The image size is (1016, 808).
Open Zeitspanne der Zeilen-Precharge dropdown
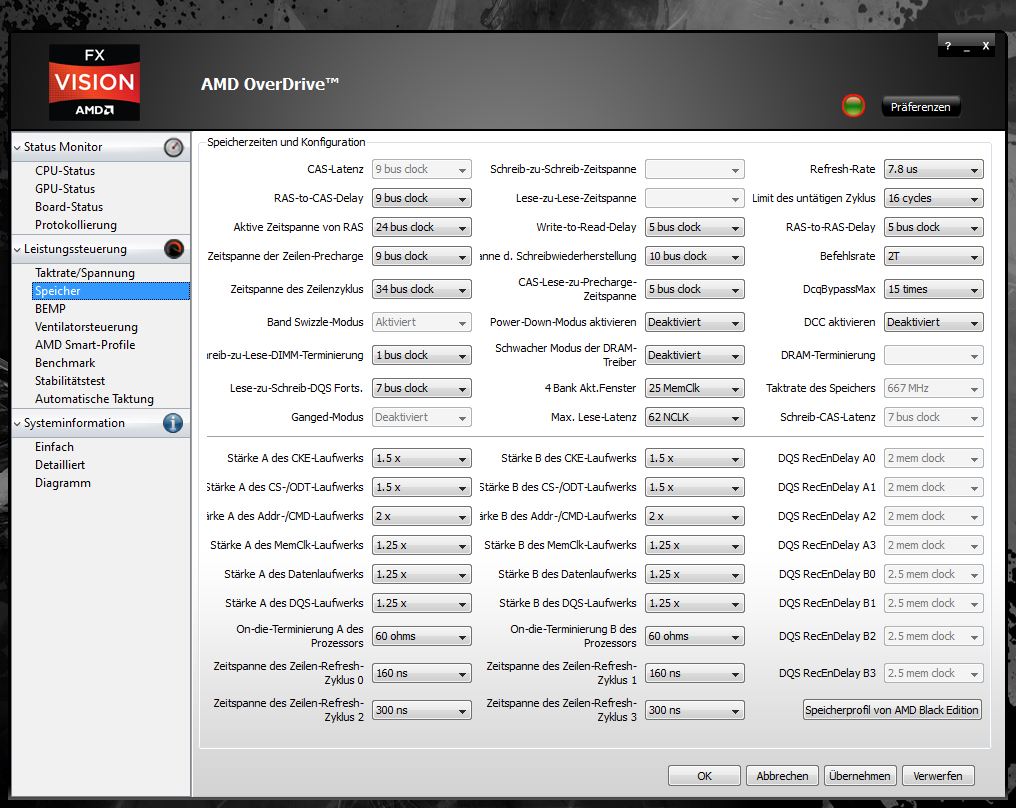click(421, 257)
